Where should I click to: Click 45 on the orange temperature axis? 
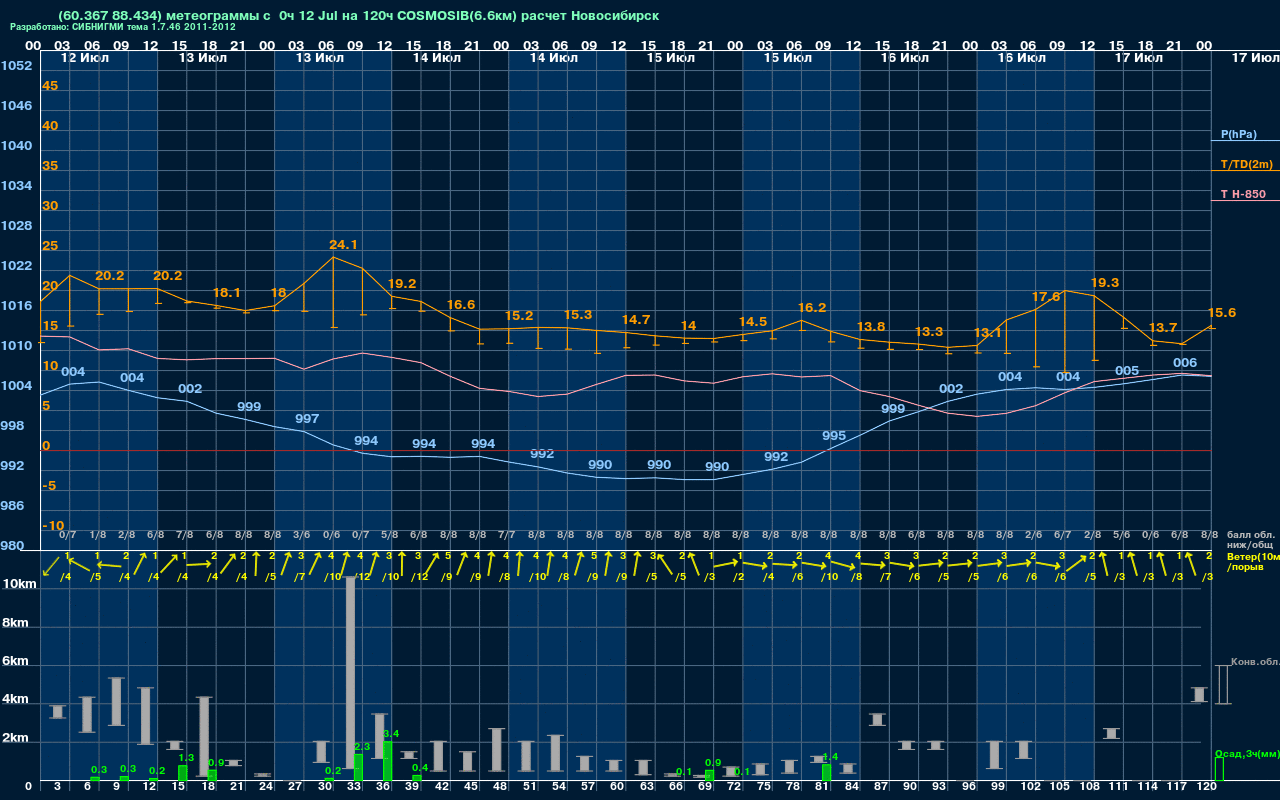pyautogui.click(x=50, y=86)
